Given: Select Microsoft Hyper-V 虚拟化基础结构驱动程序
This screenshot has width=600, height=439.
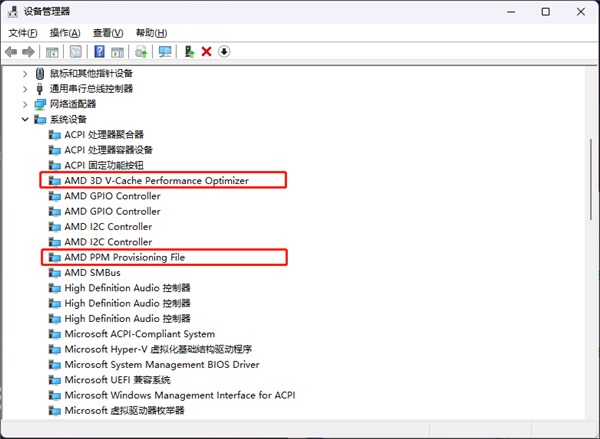Looking at the screenshot, I should click(150, 349).
